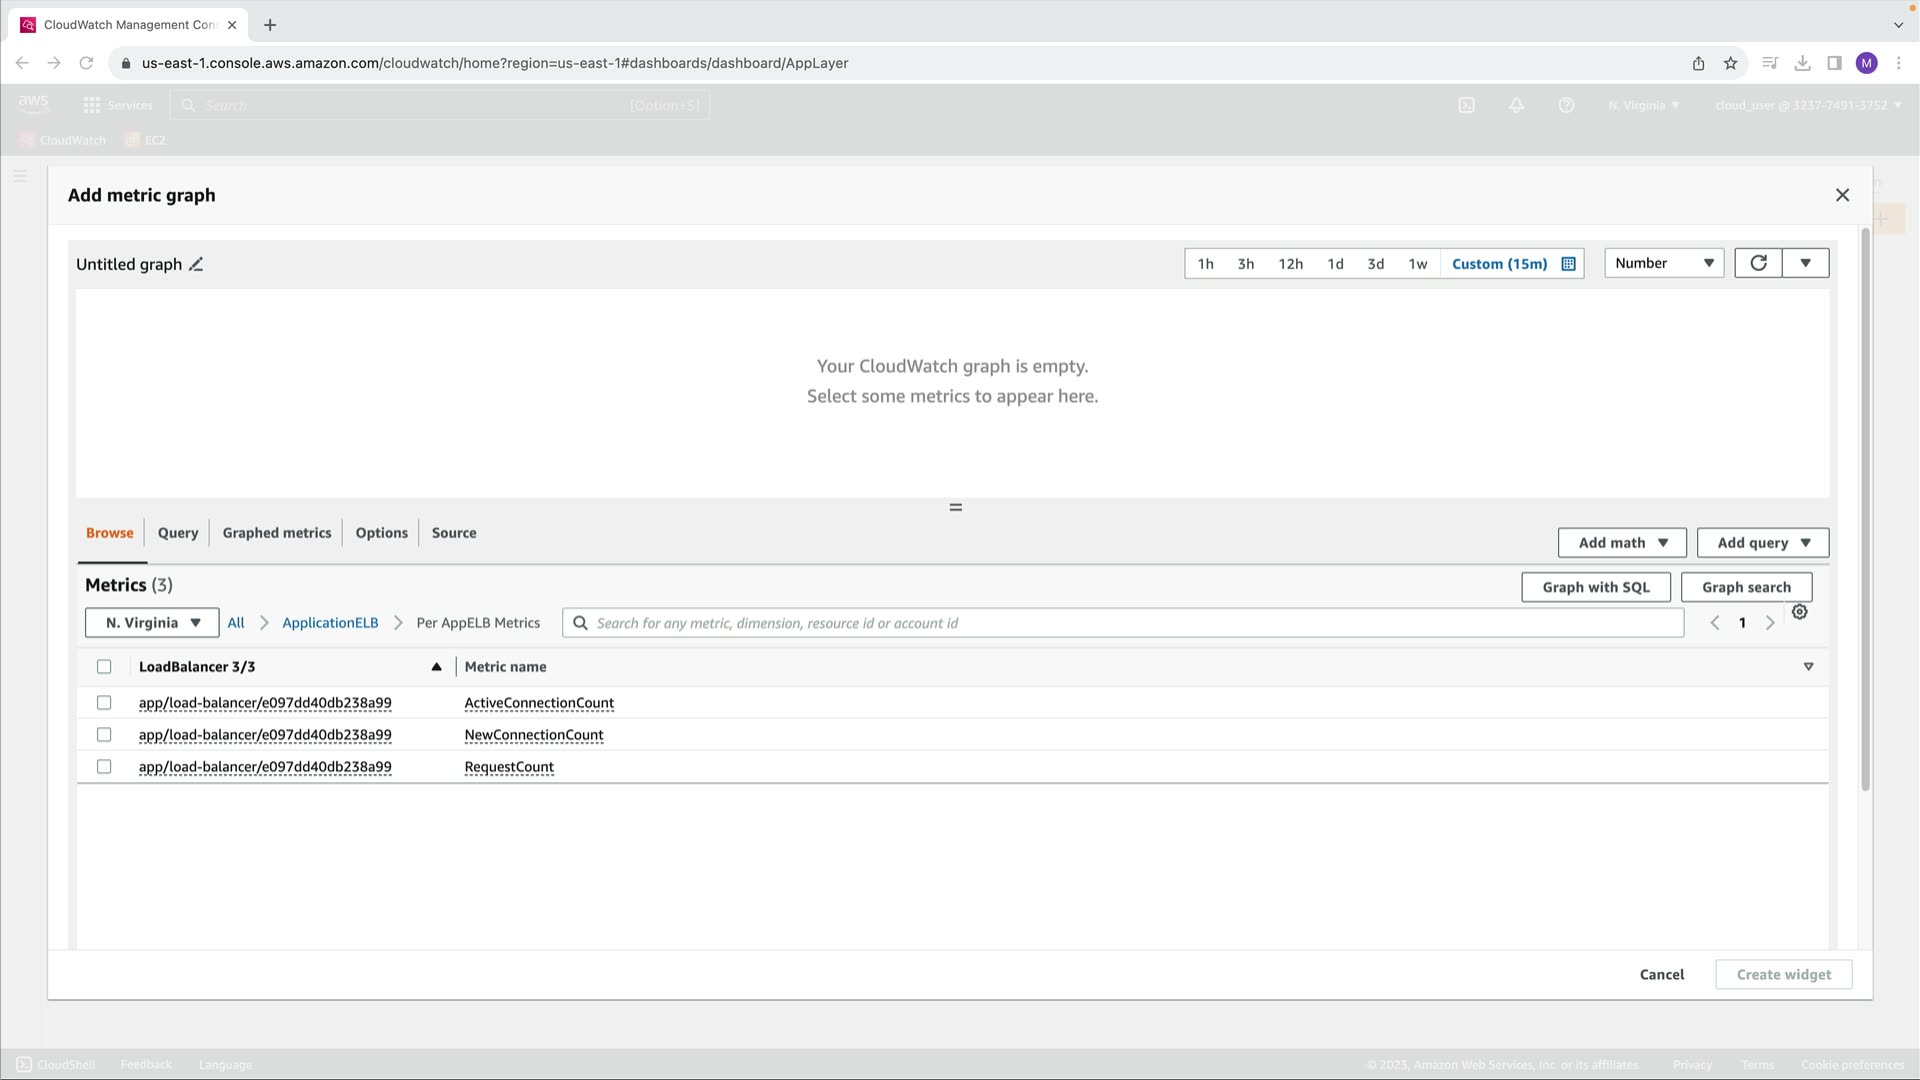Open the custom time range calendar icon
The height and width of the screenshot is (1080, 1920).
tap(1568, 264)
